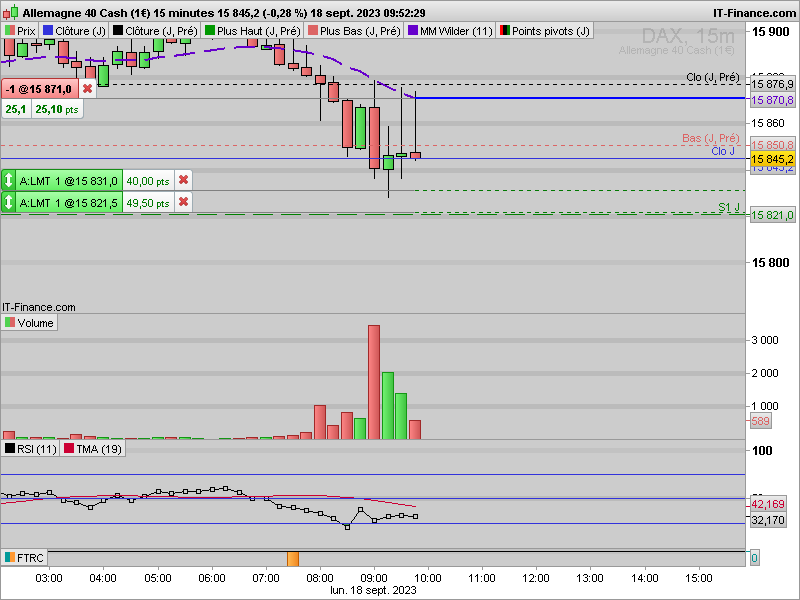Click the 15 870,8 price axis tag
Screen dimensions: 800x600
772,100
